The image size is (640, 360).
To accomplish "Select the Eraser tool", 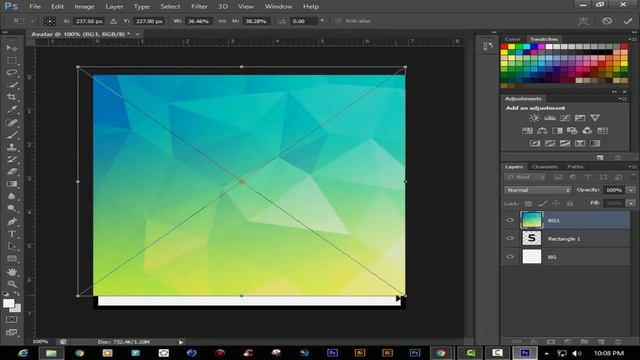I will tap(12, 171).
